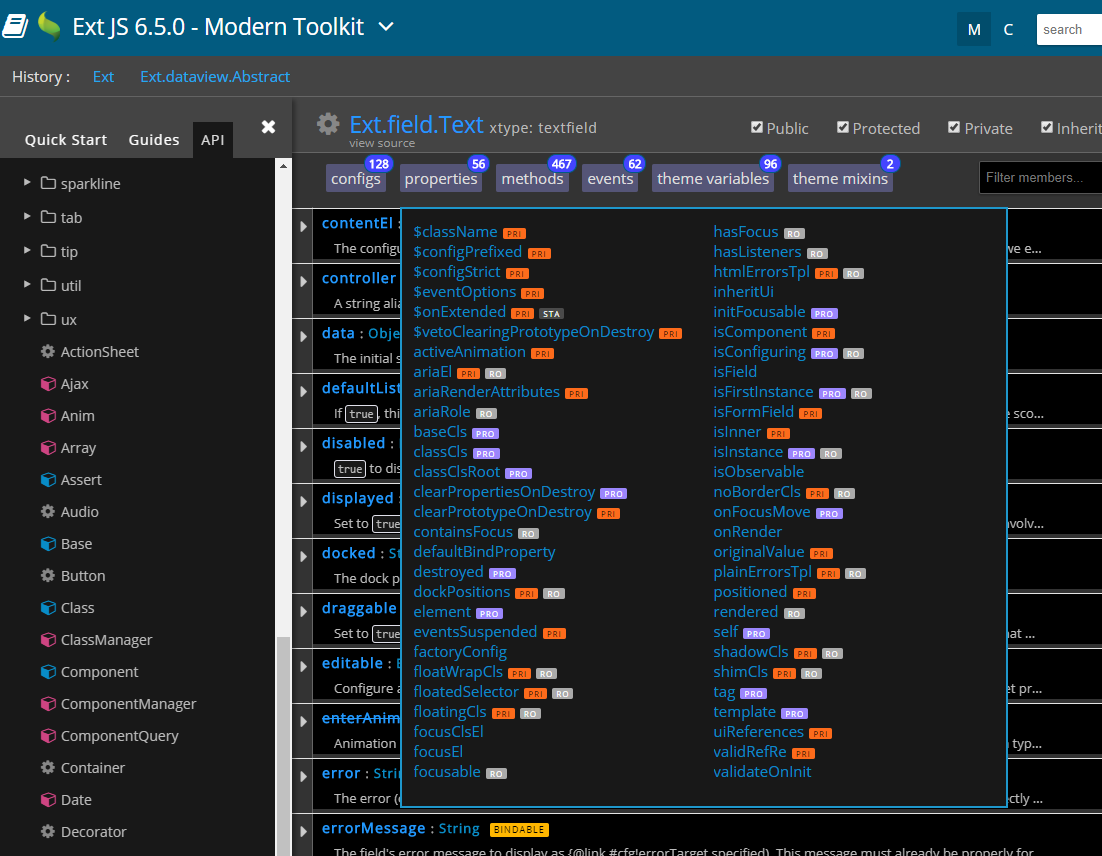Toggle the Private members checkbox
This screenshot has height=856, width=1102.
tap(954, 127)
